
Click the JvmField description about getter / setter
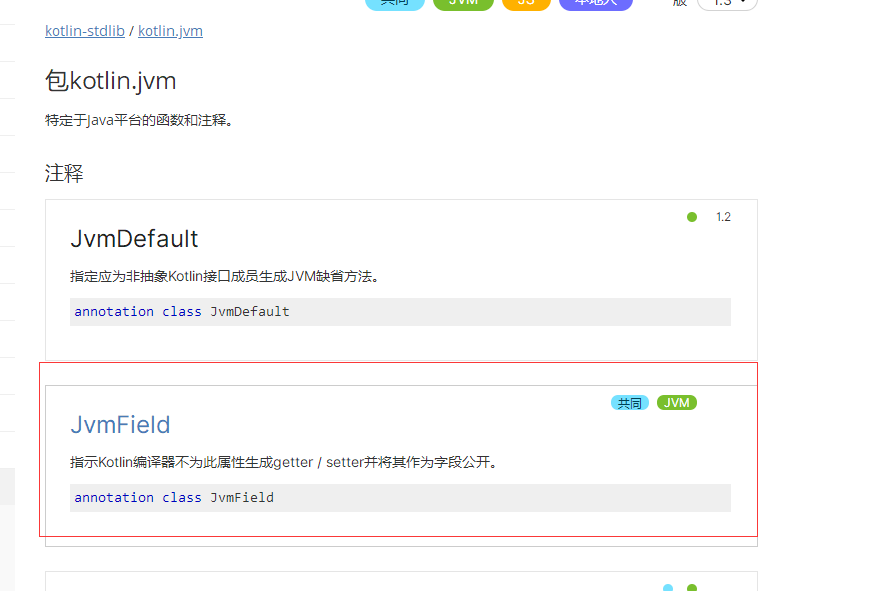[284, 463]
